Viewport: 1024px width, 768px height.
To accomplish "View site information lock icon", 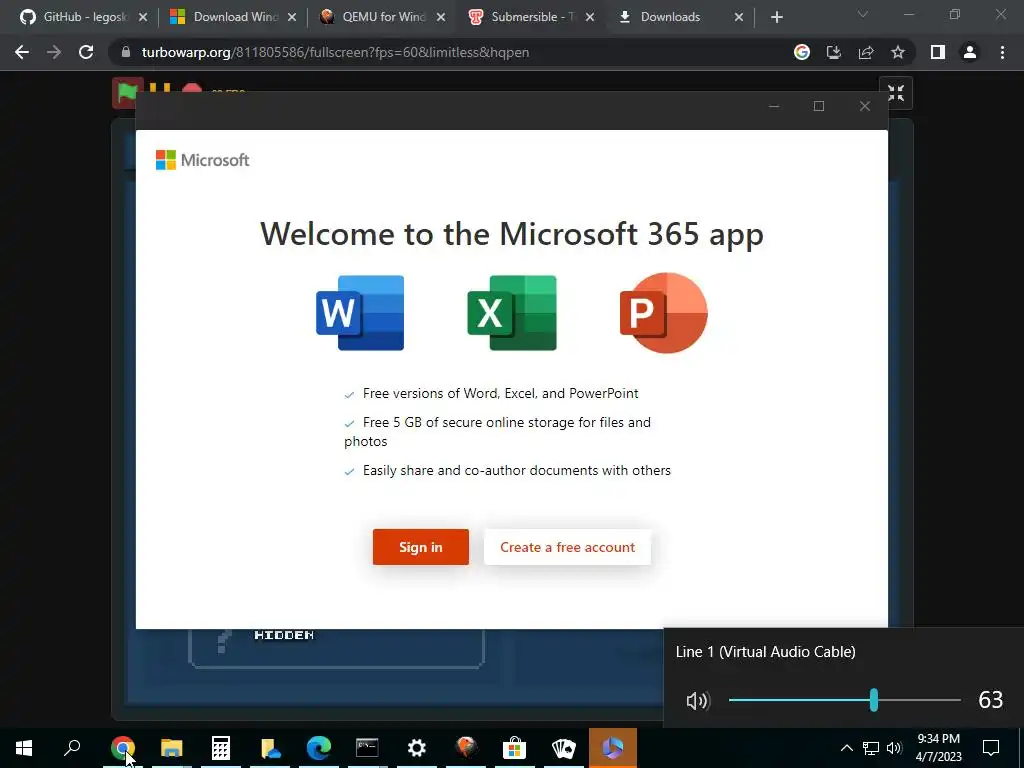I will click(126, 52).
